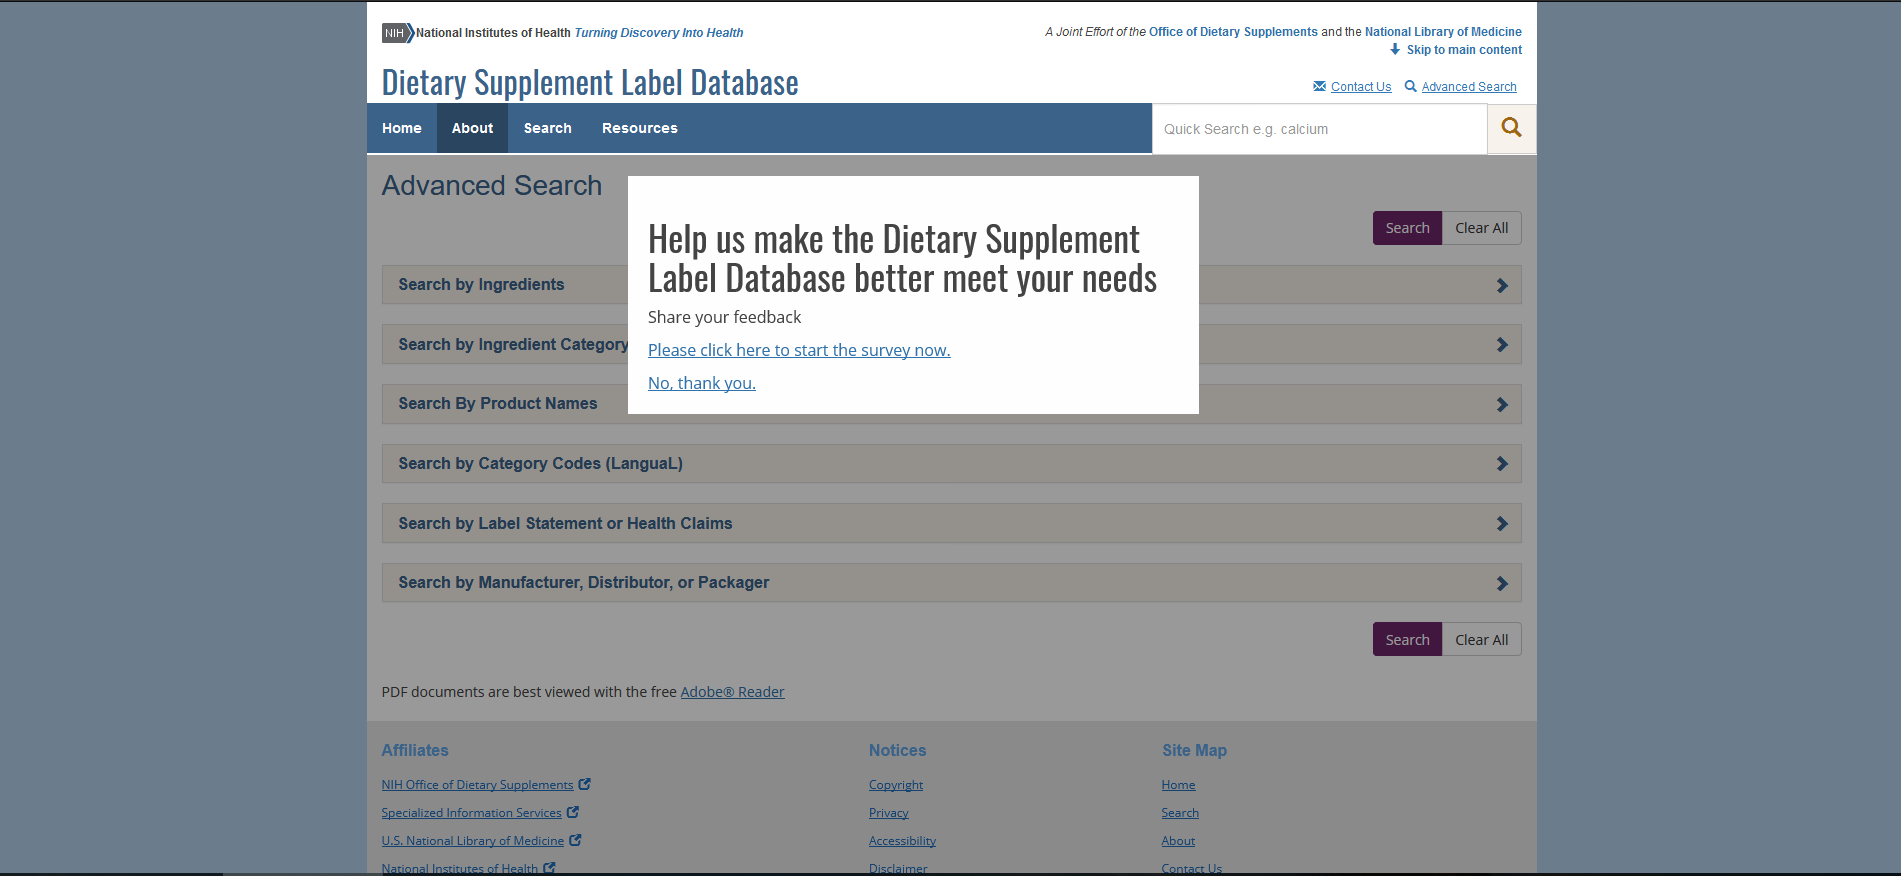Click the magnifier icon beside Advanced Search
The height and width of the screenshot is (876, 1901).
[1410, 86]
